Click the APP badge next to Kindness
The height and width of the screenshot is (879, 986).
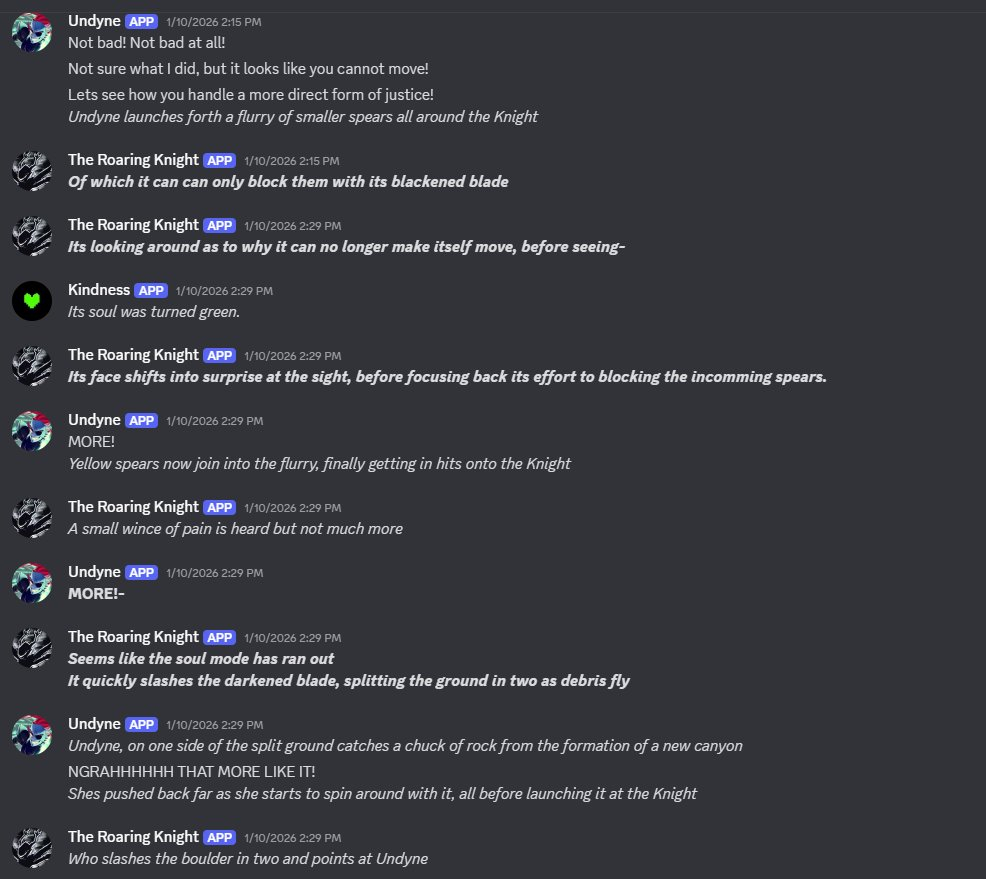(151, 290)
